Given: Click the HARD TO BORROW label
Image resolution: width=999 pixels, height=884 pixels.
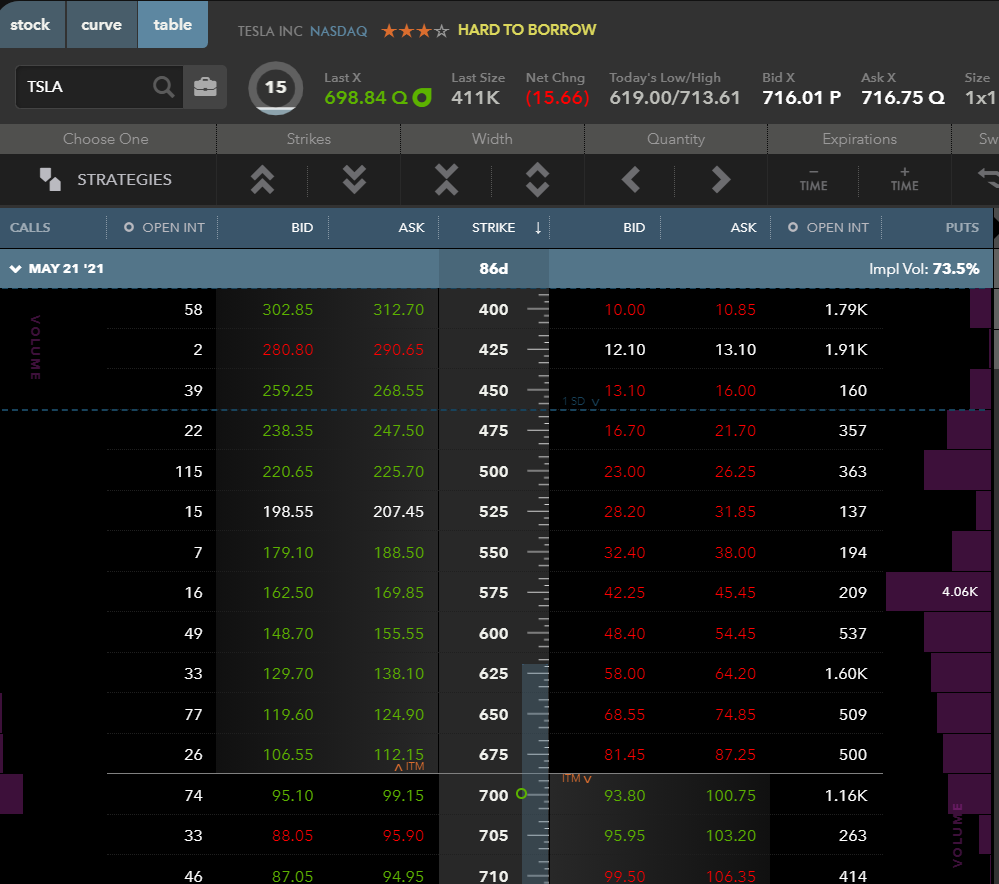Looking at the screenshot, I should [527, 30].
